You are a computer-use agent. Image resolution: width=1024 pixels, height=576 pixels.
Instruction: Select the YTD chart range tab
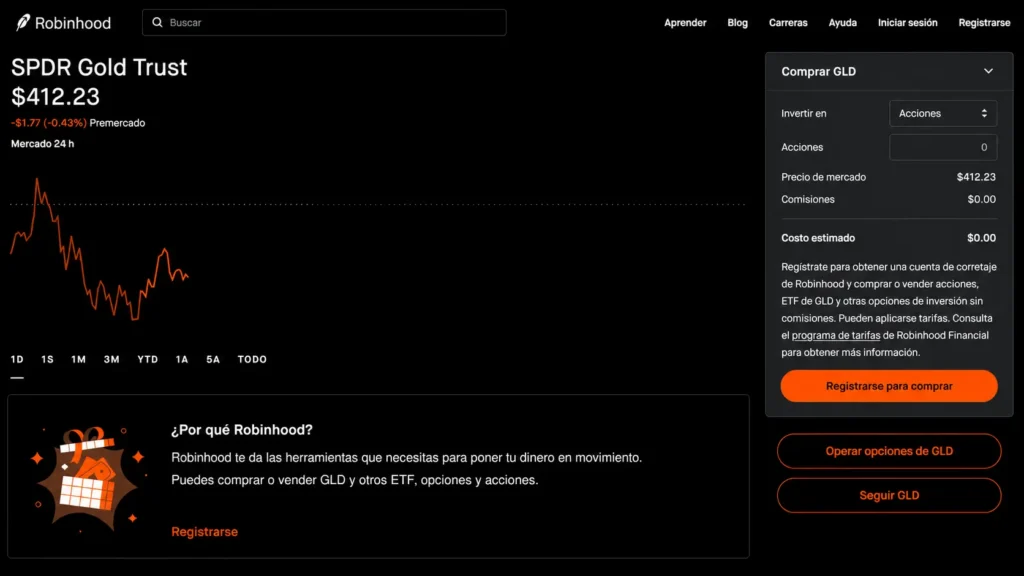(x=148, y=360)
